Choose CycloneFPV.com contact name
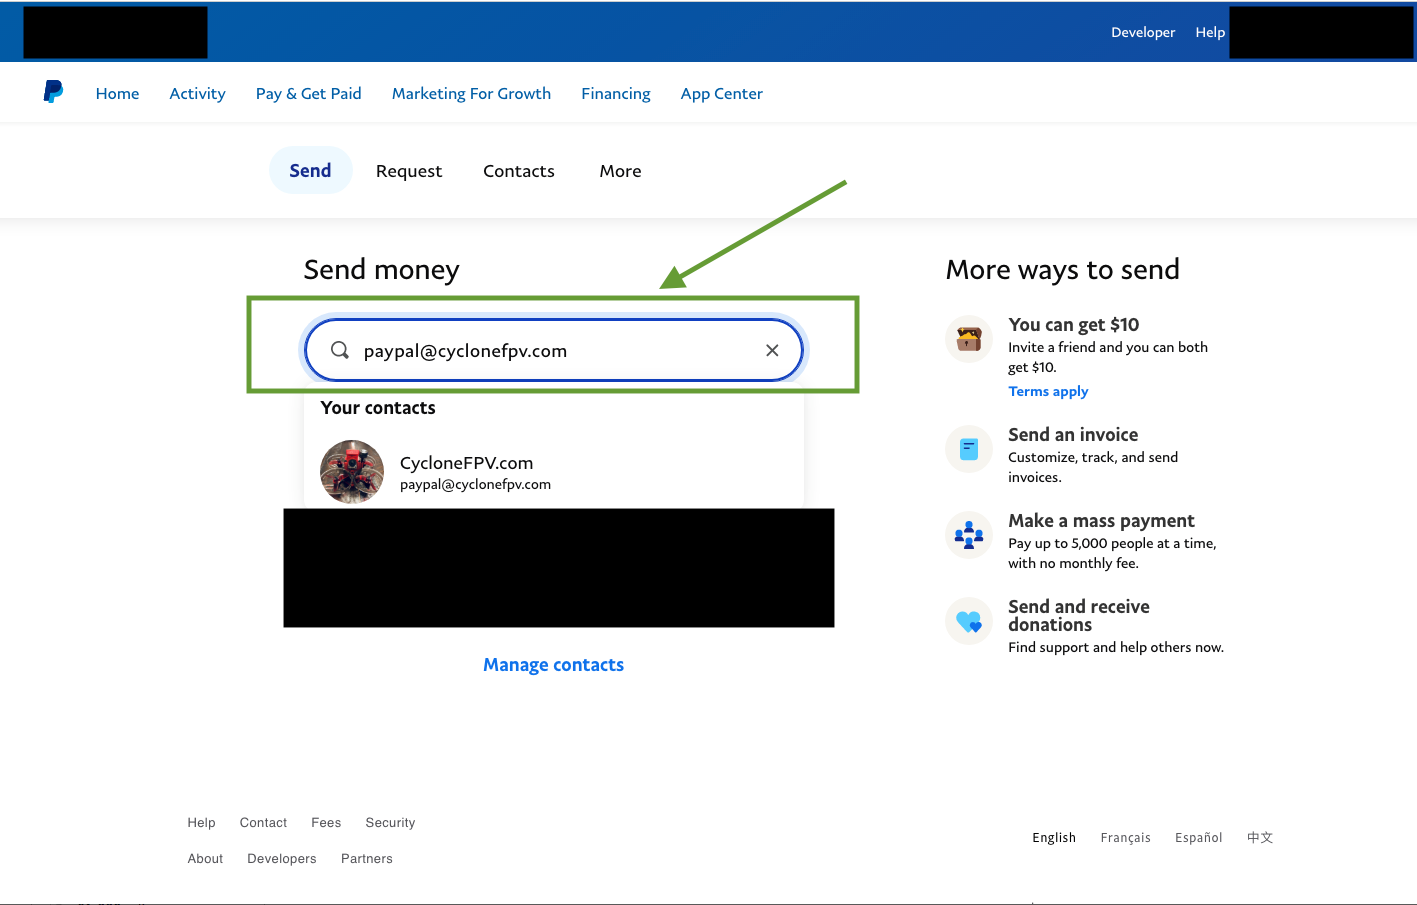Image resolution: width=1417 pixels, height=905 pixels. point(466,463)
